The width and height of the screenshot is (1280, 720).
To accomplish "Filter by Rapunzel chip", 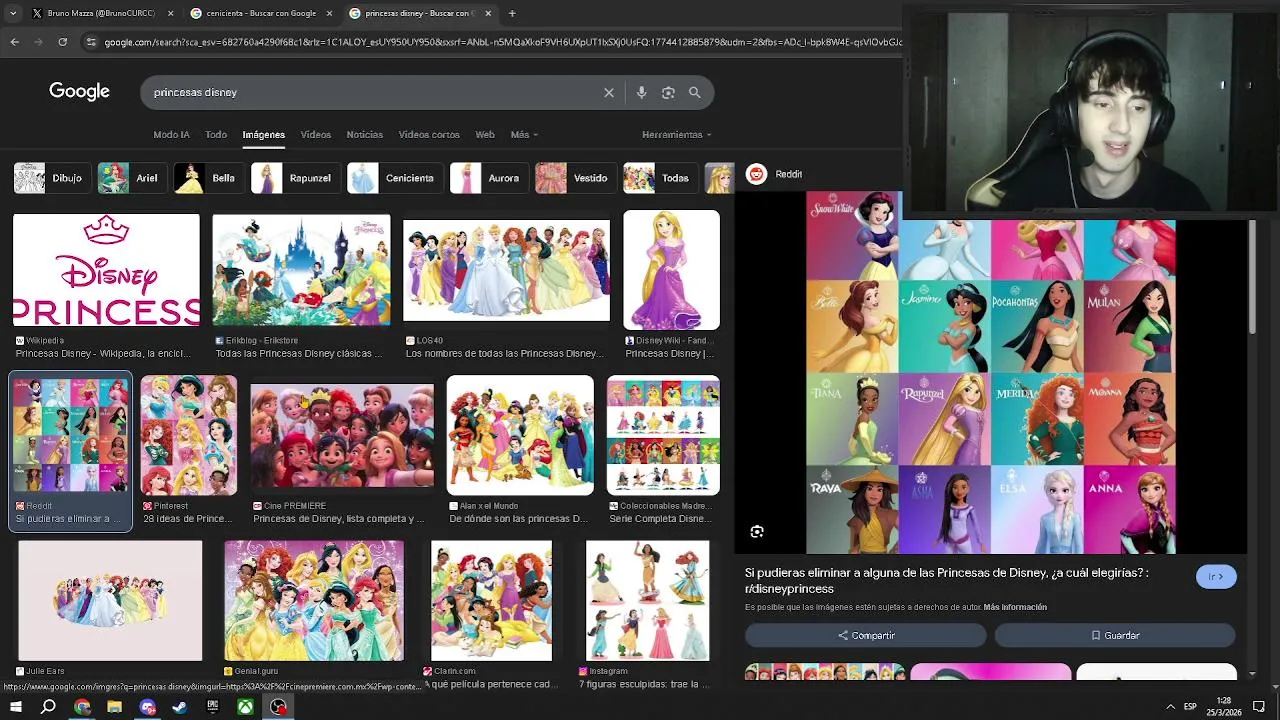I will [295, 178].
